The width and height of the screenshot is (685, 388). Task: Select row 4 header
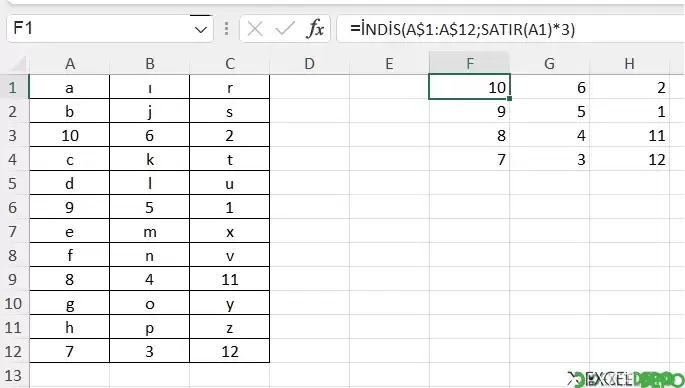(13, 159)
